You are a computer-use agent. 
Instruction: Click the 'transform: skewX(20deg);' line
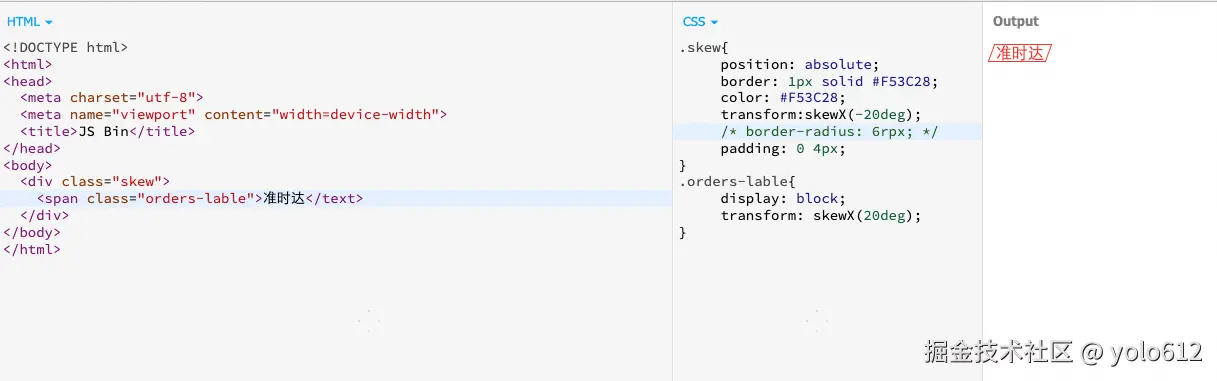(821, 215)
